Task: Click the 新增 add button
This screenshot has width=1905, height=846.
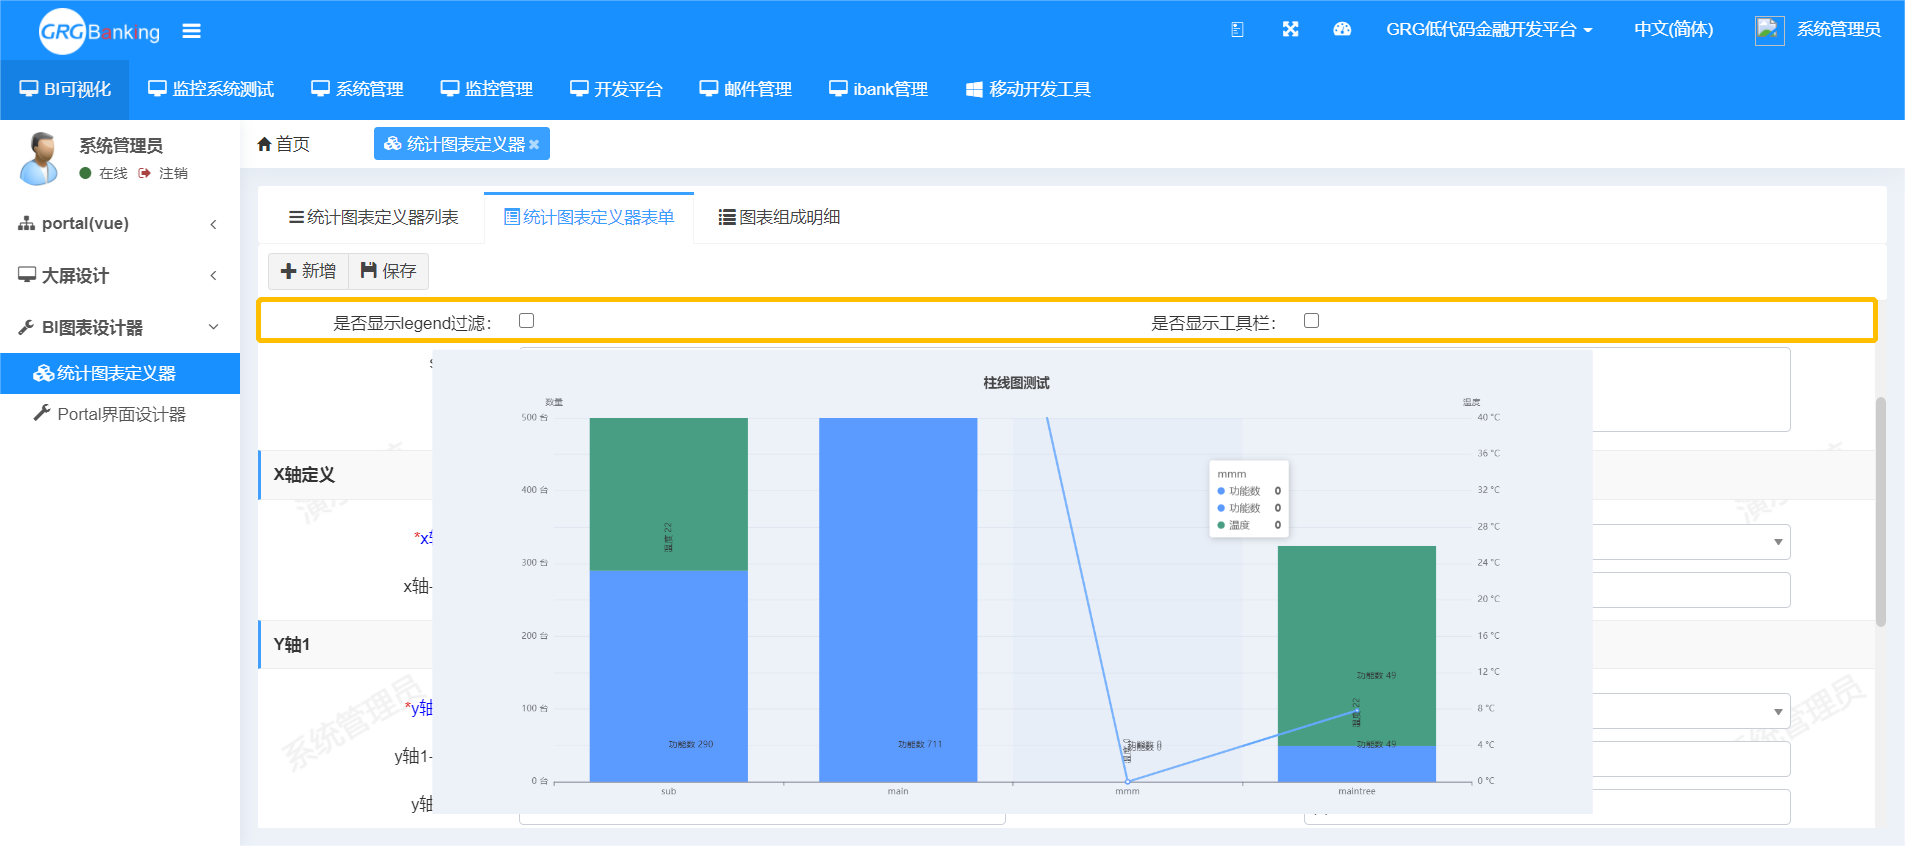Action: point(308,271)
